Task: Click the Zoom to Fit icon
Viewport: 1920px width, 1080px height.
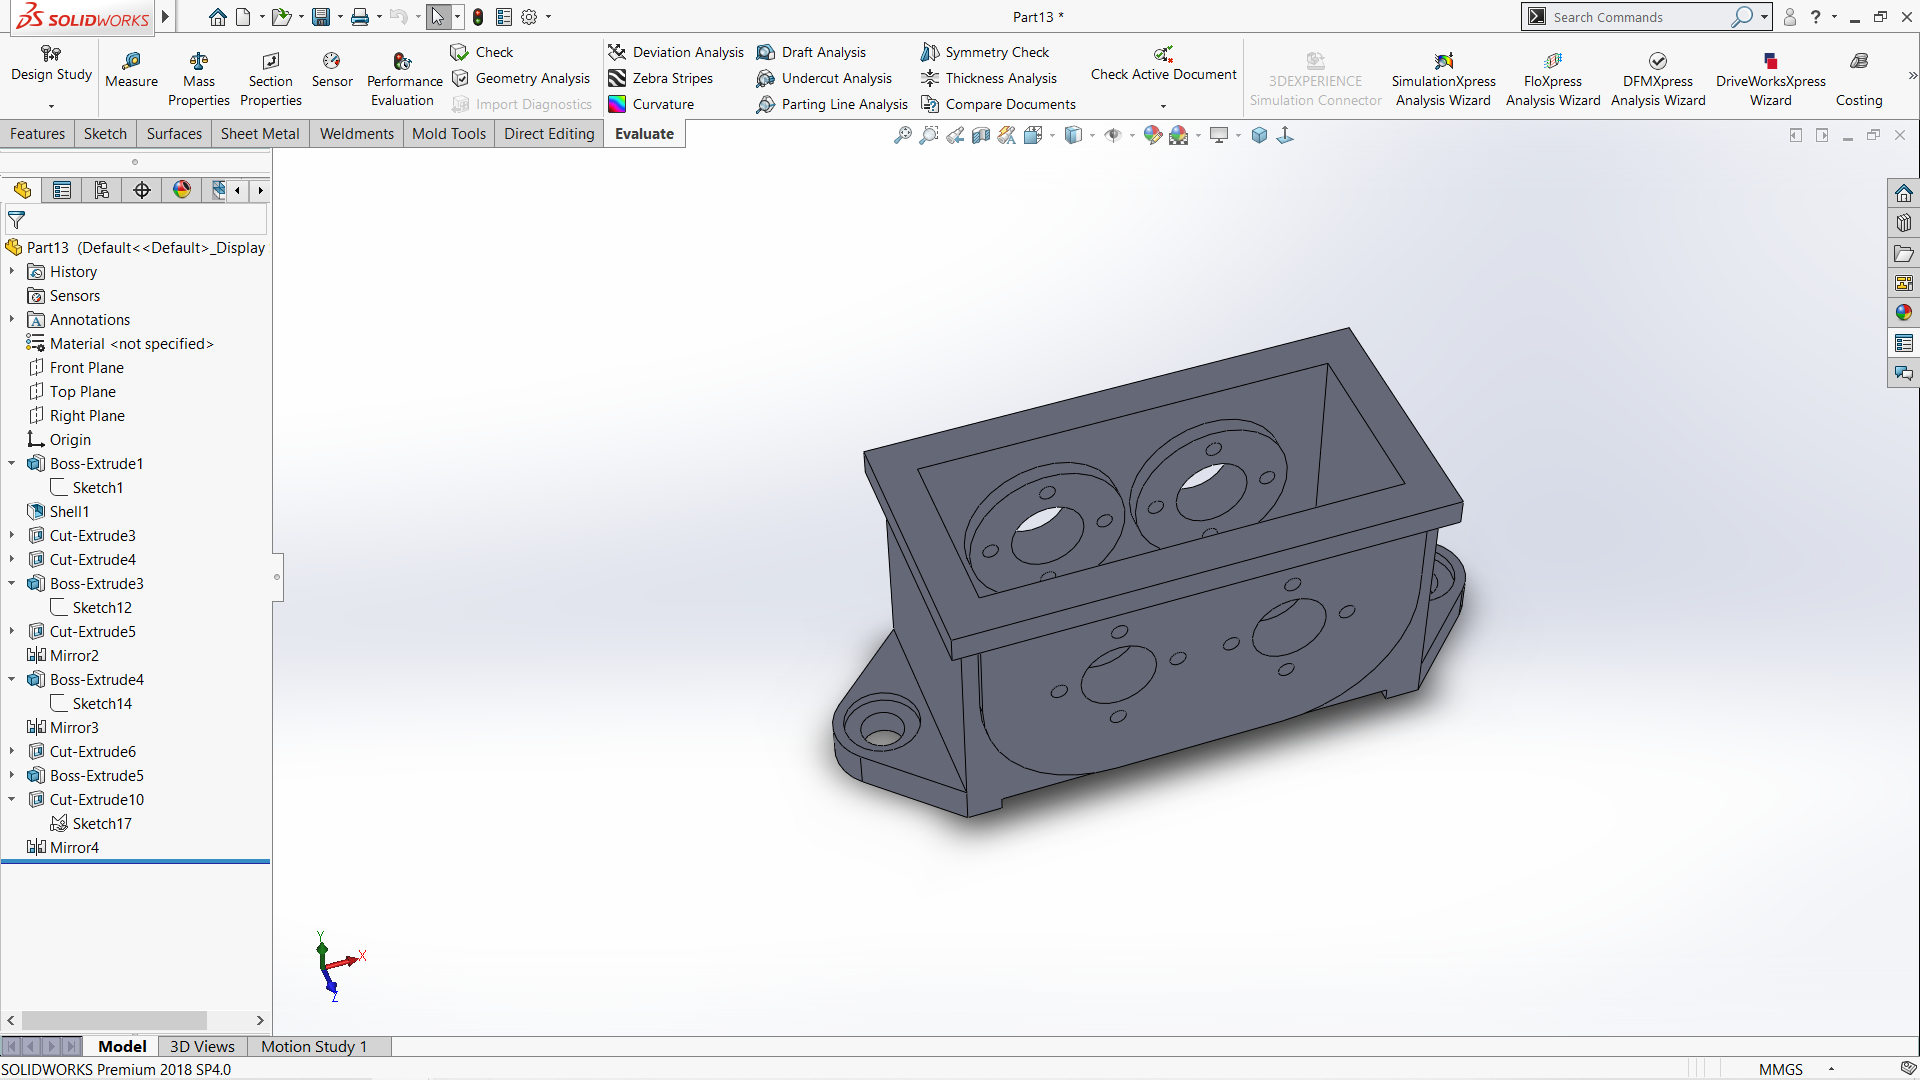Action: coord(902,135)
